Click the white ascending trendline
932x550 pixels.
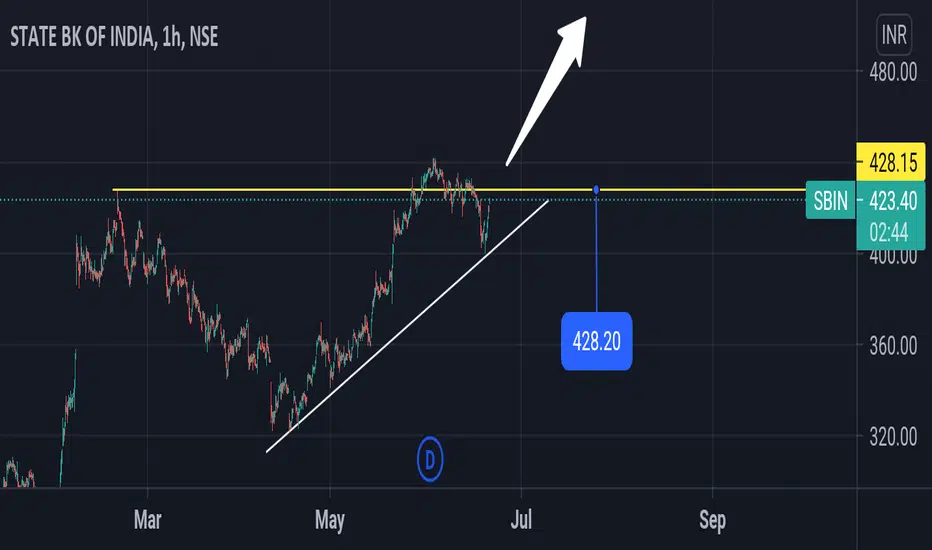[x=408, y=326]
